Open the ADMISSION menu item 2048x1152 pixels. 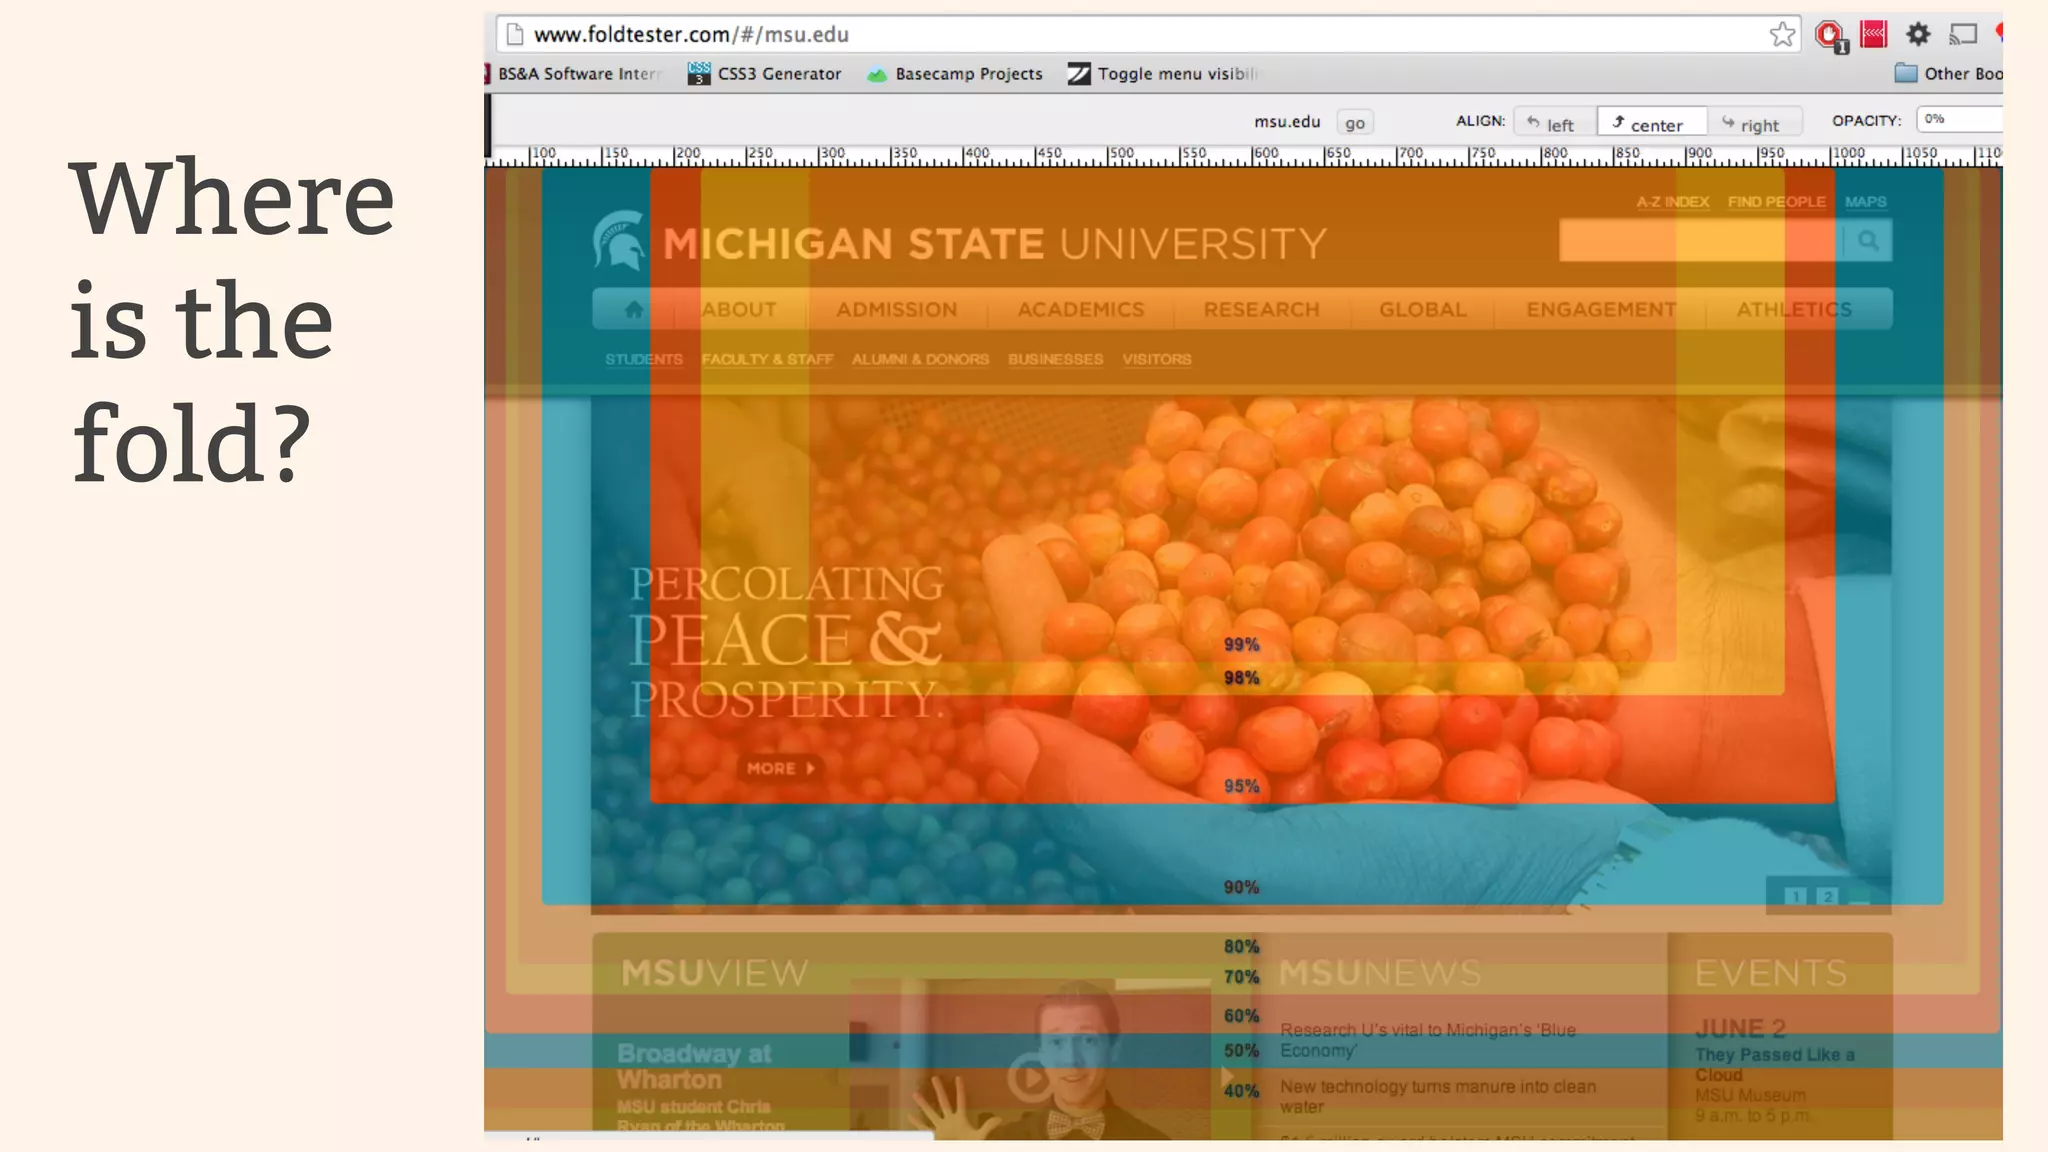pos(896,310)
